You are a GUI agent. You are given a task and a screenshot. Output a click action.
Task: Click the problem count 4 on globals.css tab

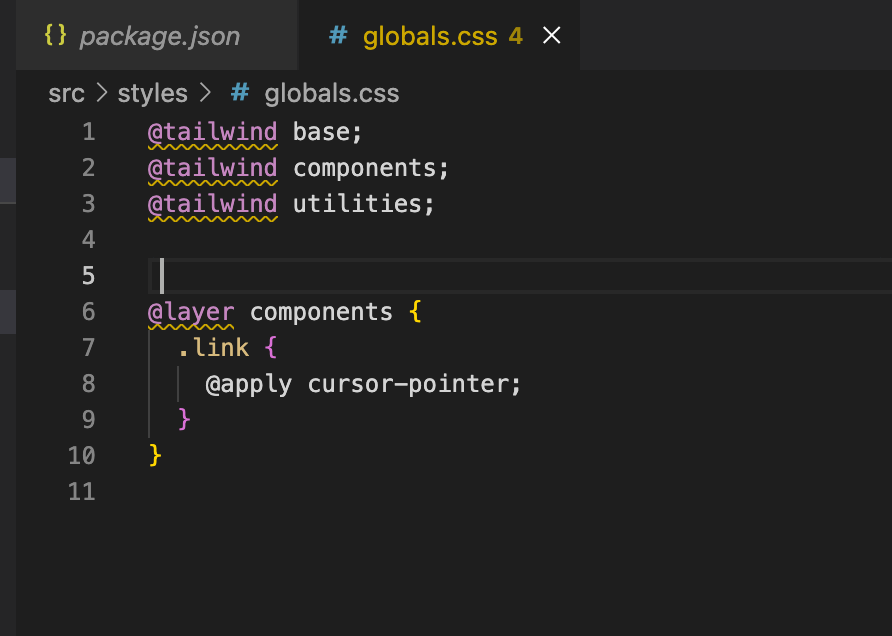click(516, 37)
